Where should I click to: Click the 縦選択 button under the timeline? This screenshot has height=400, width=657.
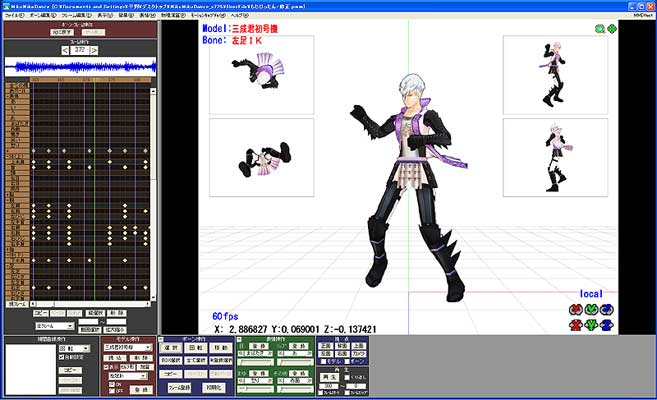[x=95, y=313]
